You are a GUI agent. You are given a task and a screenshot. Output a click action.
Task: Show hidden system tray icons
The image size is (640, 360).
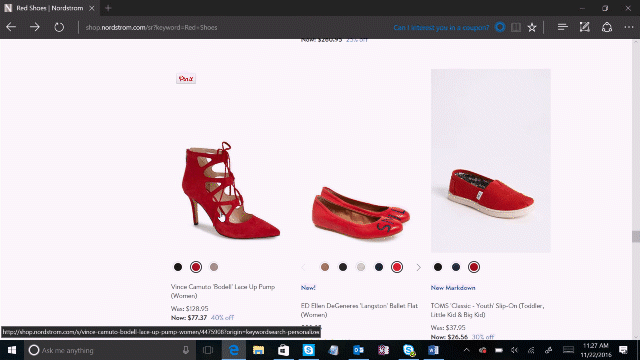coord(467,350)
